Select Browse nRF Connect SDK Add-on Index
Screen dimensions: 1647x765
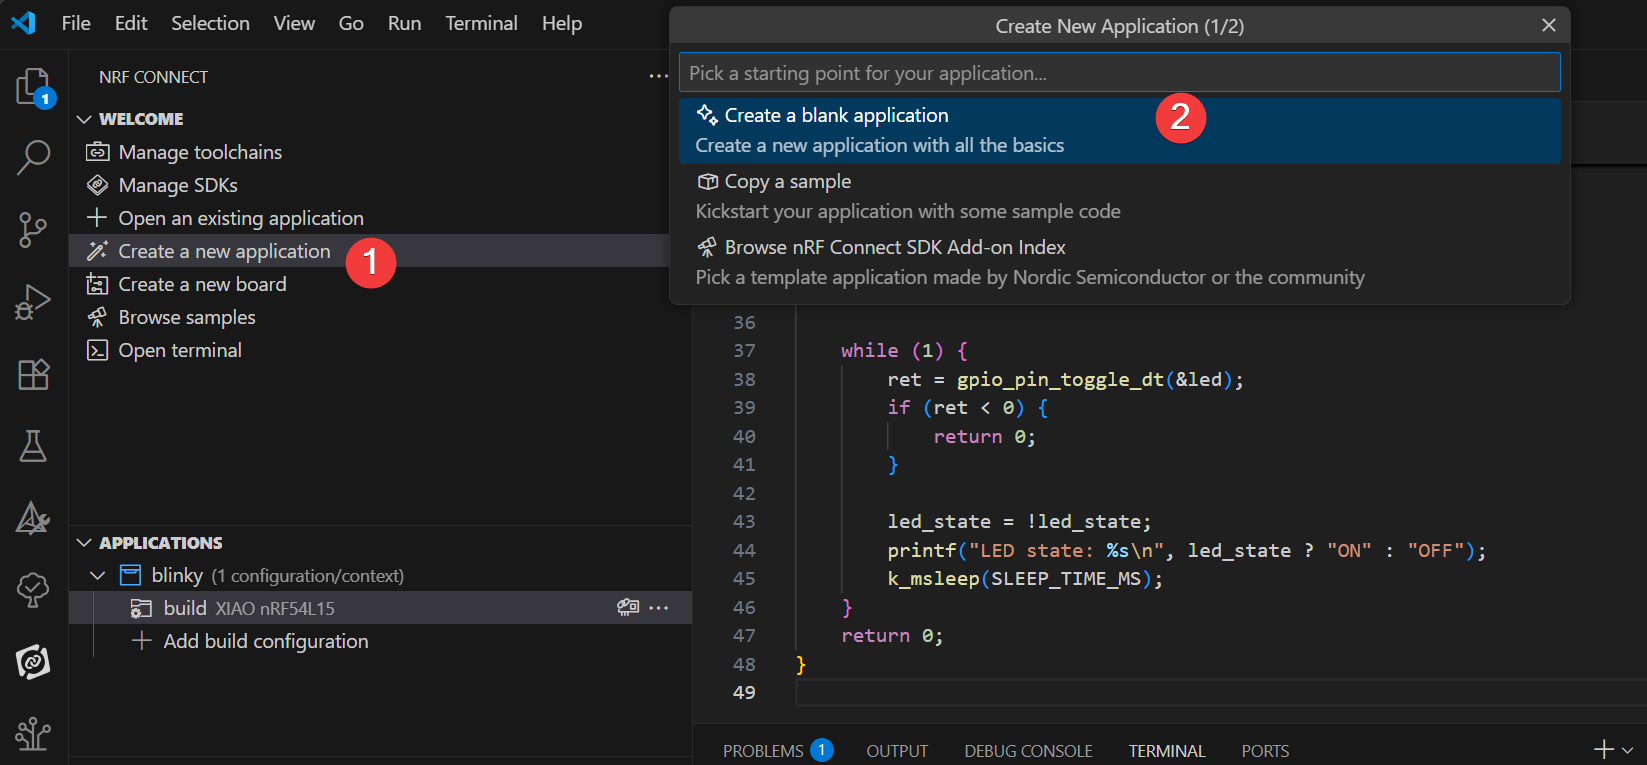coord(1119,263)
